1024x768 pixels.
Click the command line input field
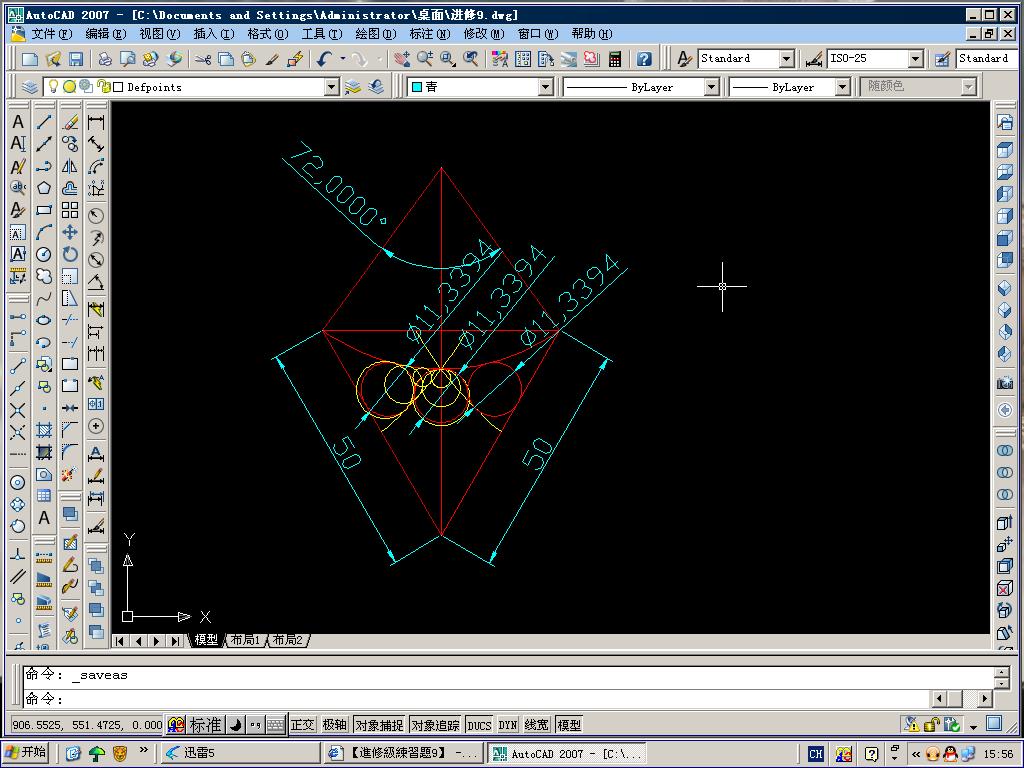point(475,699)
